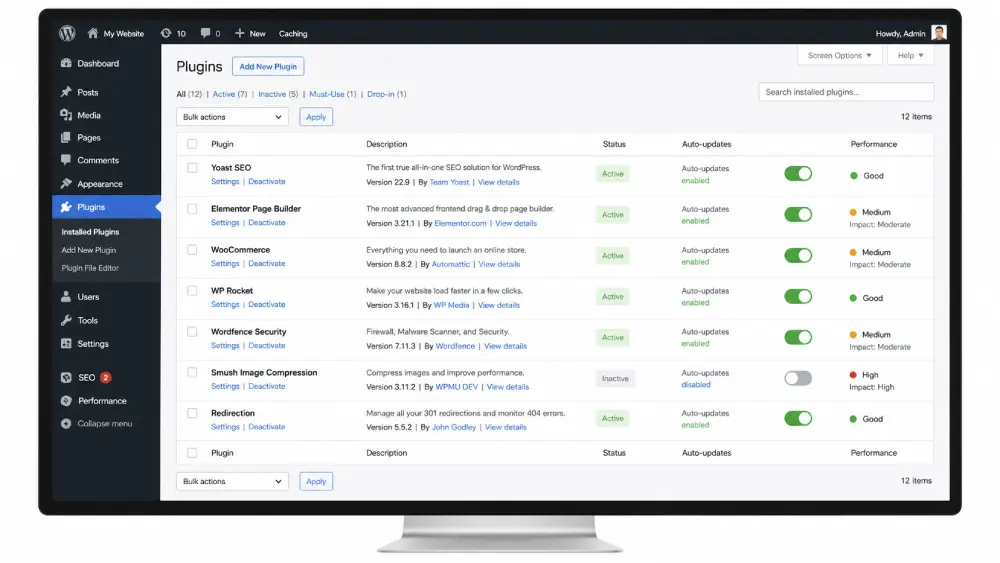Open the Team Yoast author link

pyautogui.click(x=449, y=182)
